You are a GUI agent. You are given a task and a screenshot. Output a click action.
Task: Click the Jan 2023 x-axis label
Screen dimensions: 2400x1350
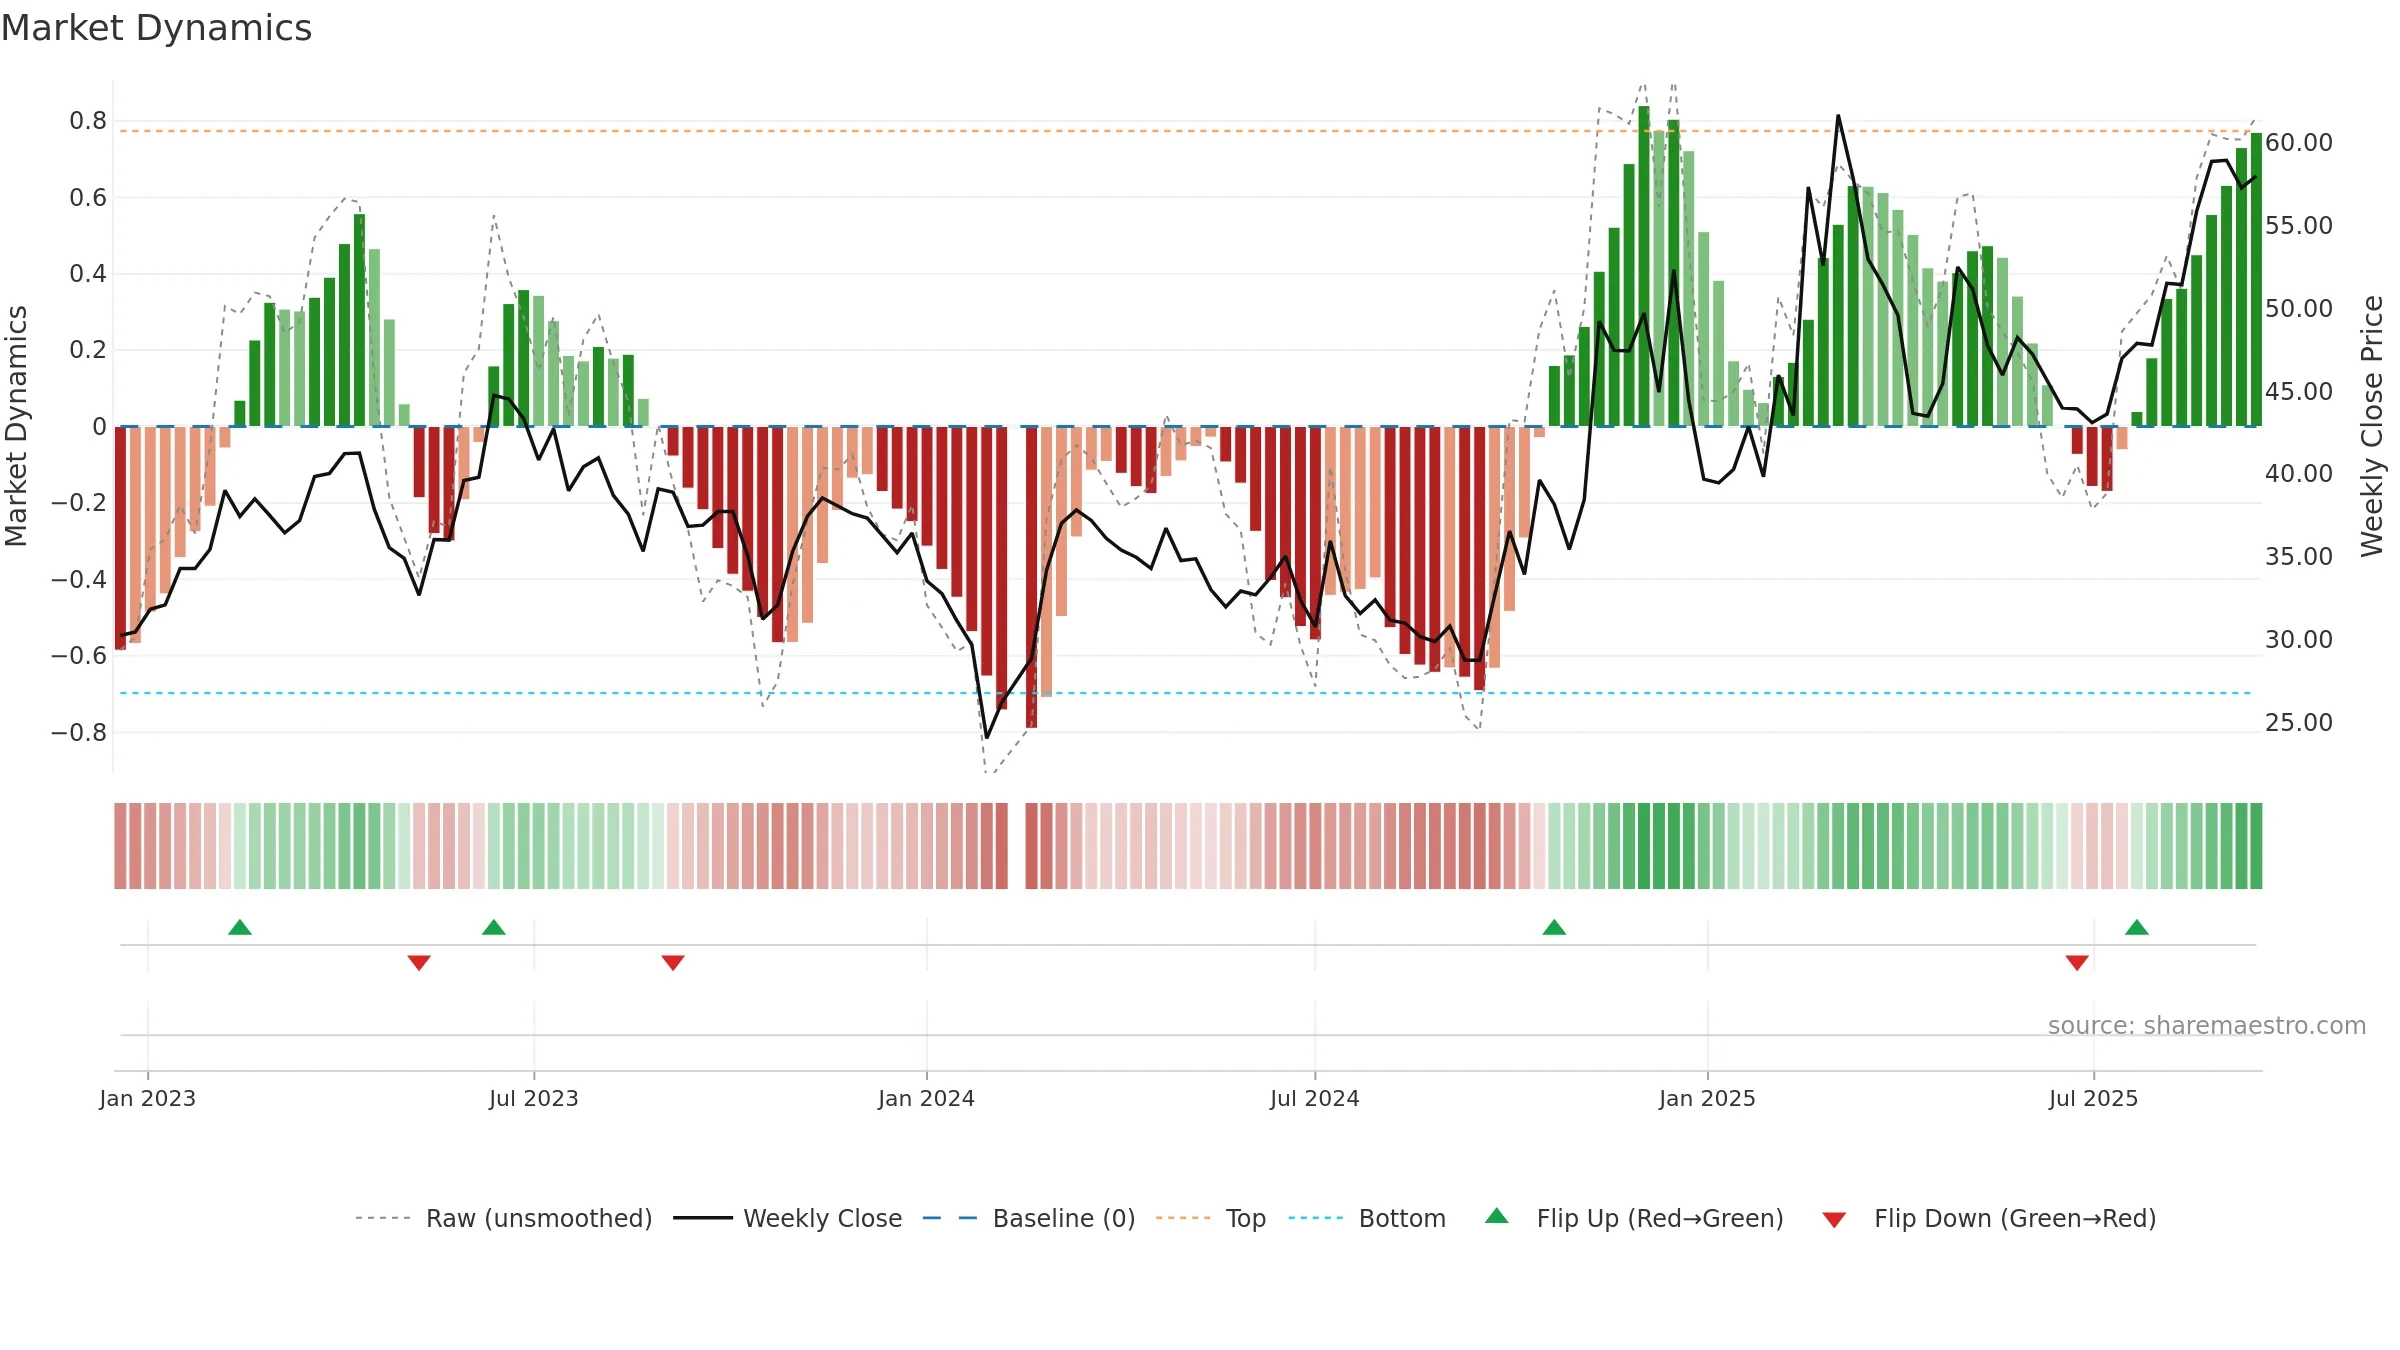coord(148,1098)
